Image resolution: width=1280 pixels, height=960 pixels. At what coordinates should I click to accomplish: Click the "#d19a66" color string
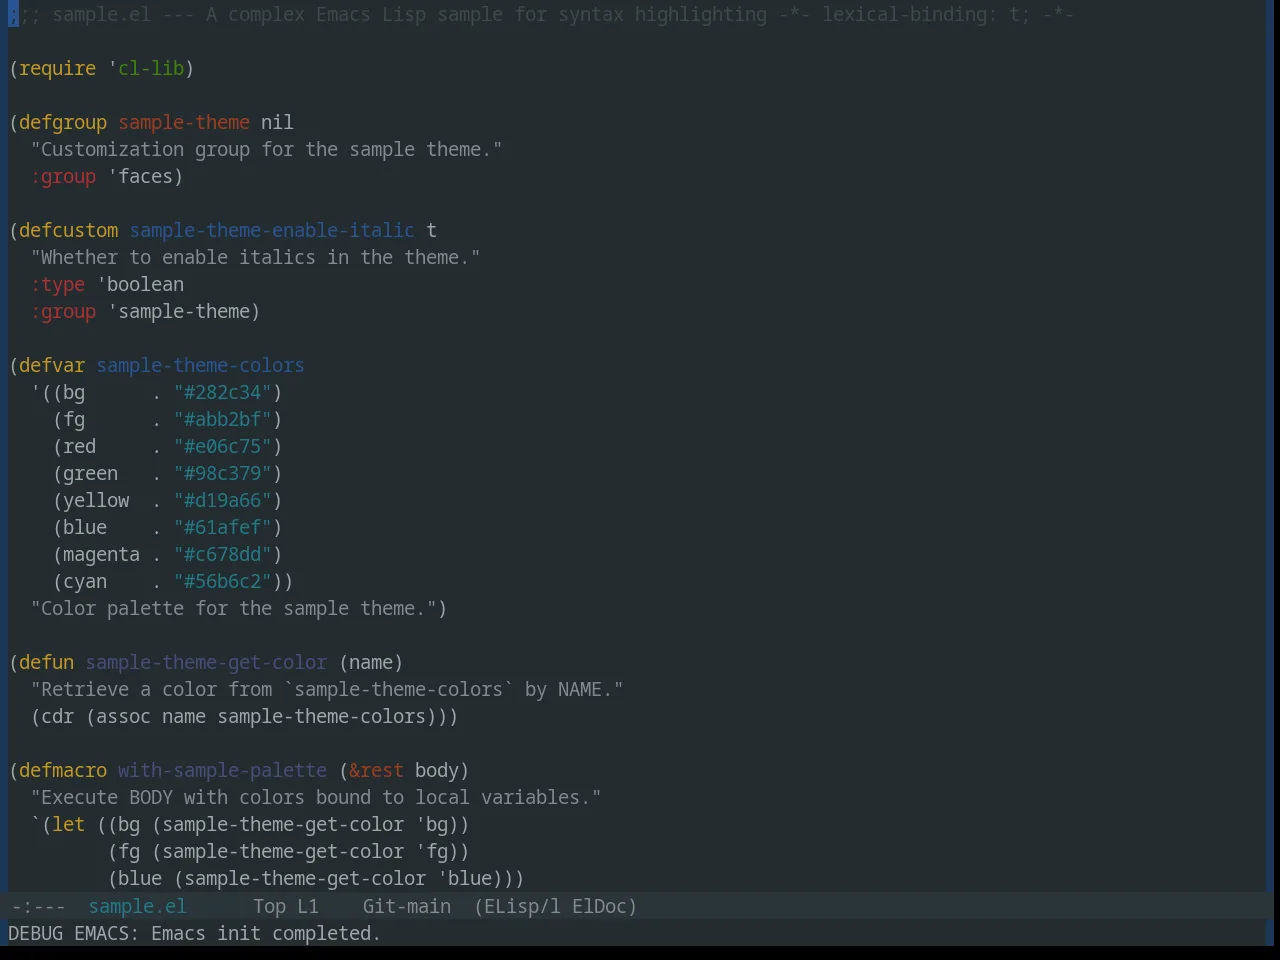(223, 500)
